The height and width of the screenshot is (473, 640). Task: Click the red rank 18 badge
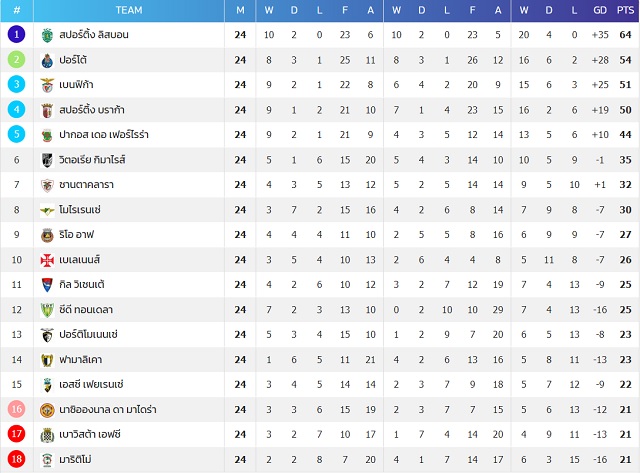[16, 459]
